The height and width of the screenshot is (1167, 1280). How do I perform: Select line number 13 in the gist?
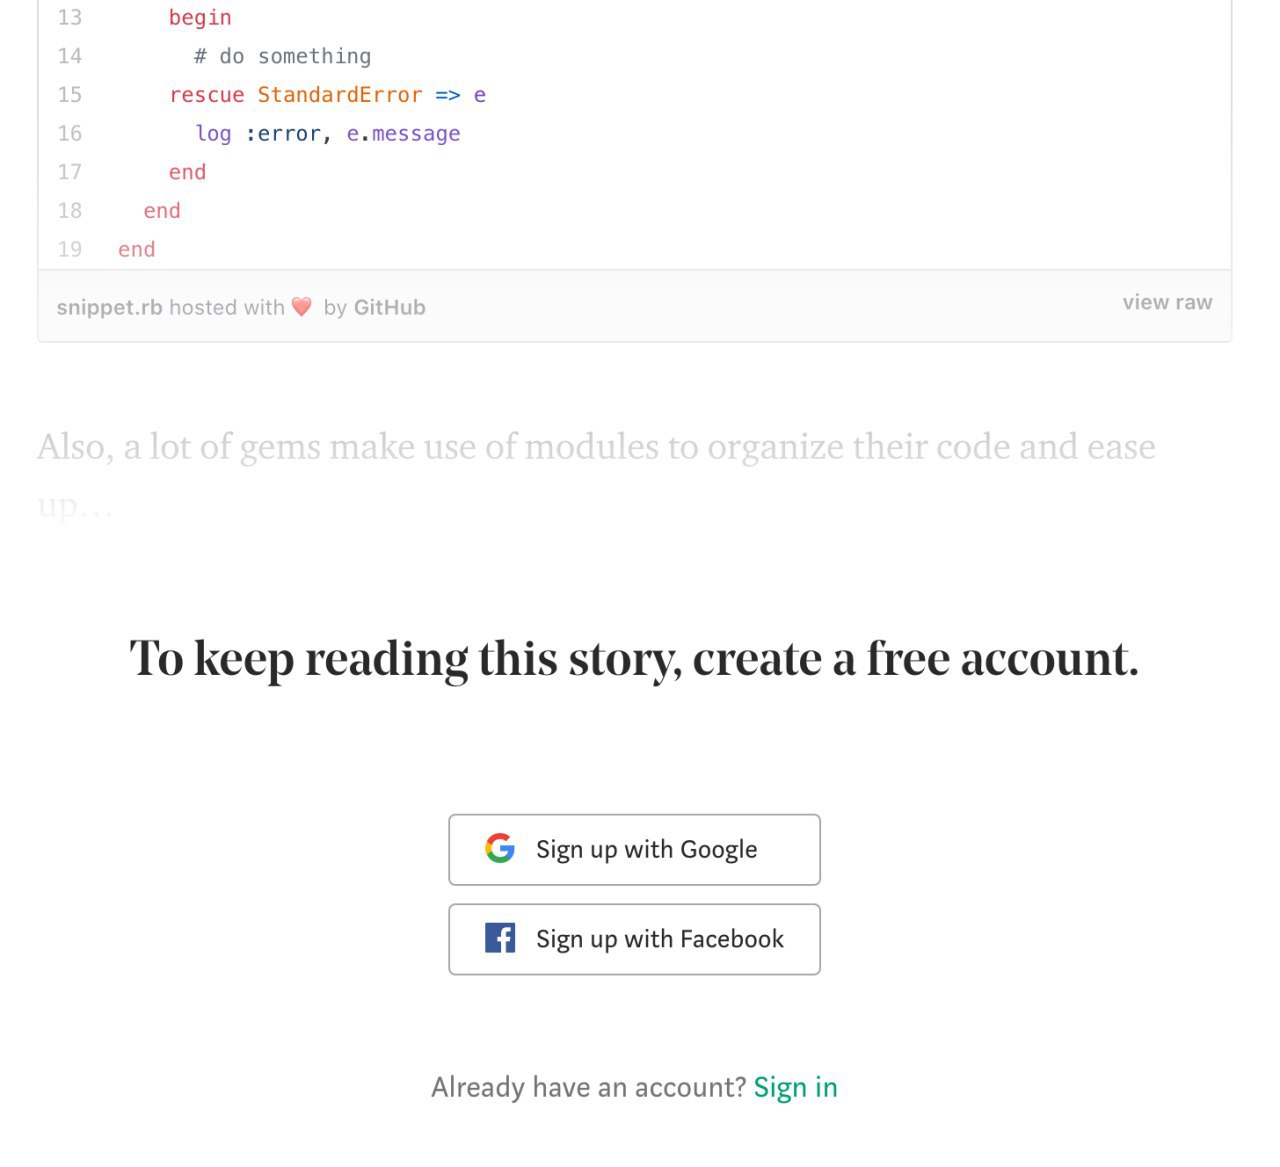pos(70,17)
